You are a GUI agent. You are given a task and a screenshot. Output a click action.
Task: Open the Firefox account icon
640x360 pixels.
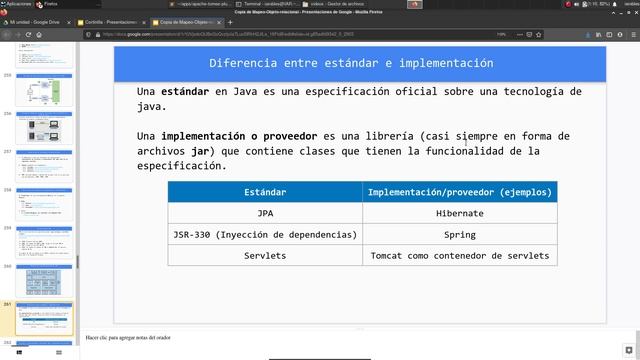tap(620, 35)
